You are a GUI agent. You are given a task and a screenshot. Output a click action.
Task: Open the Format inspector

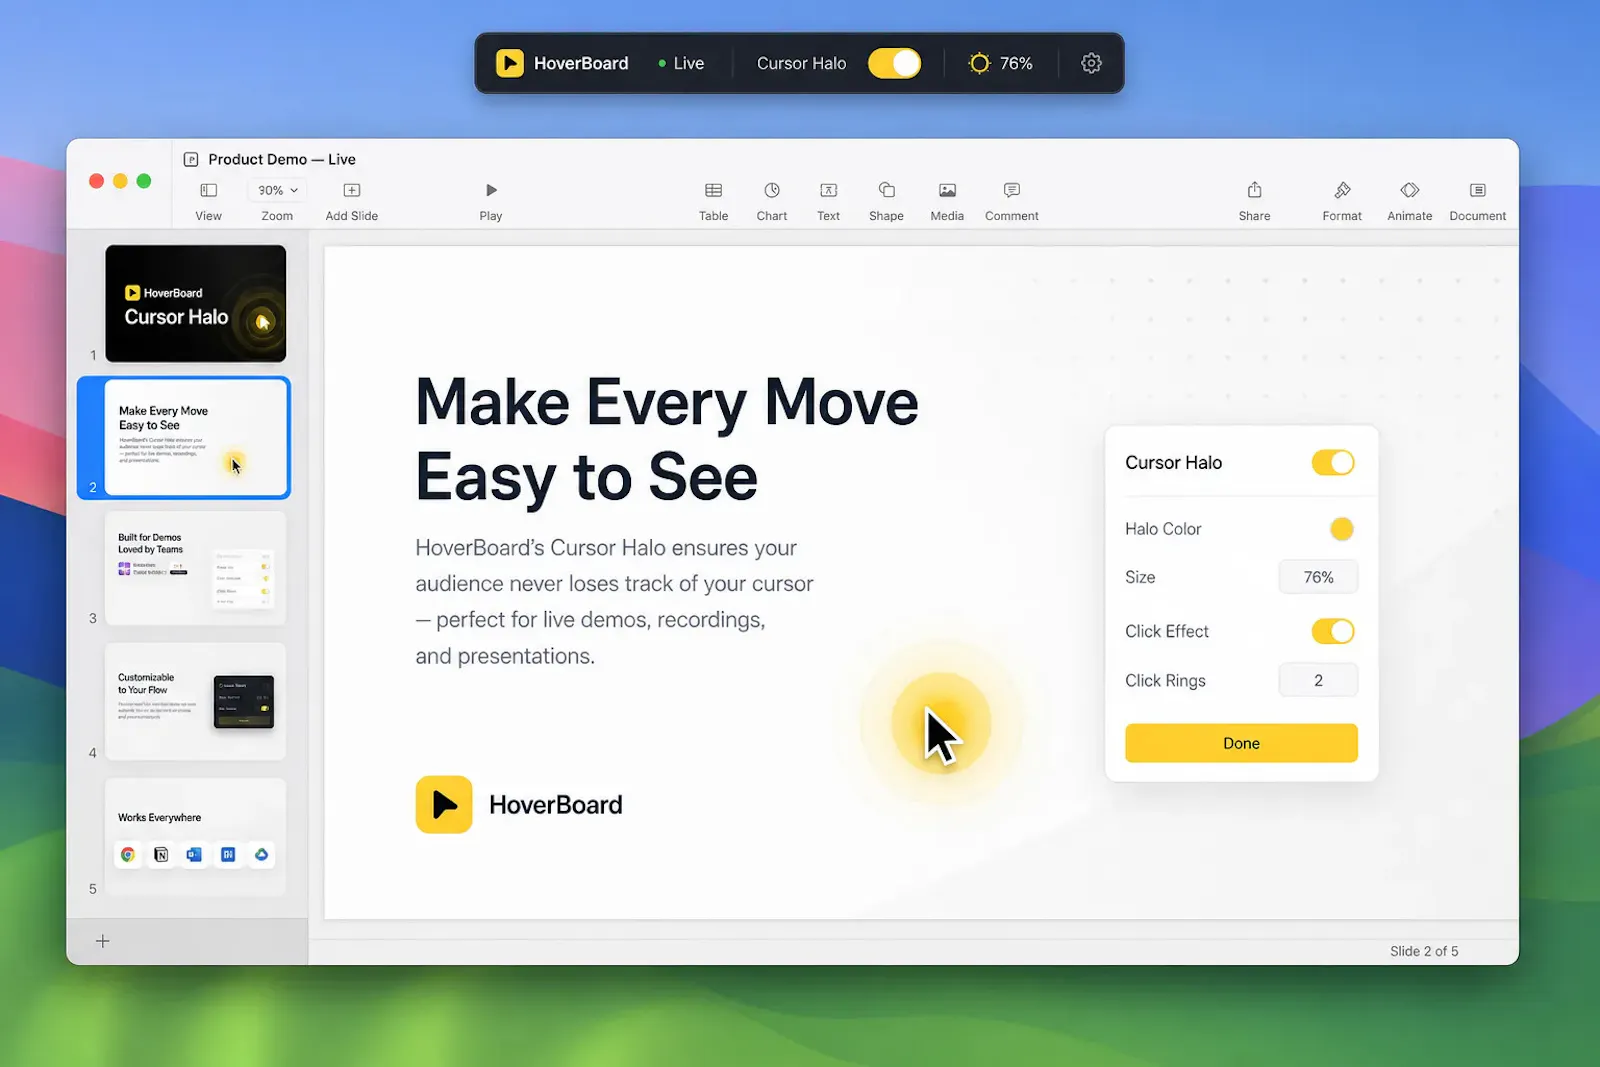[x=1342, y=190]
